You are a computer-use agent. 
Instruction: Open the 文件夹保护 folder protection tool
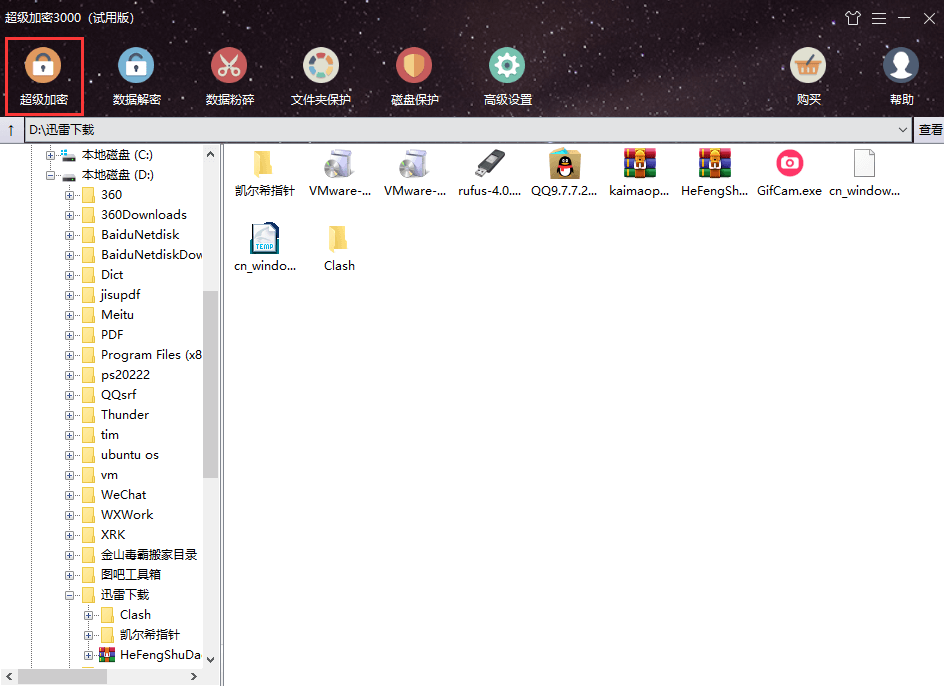(x=321, y=67)
